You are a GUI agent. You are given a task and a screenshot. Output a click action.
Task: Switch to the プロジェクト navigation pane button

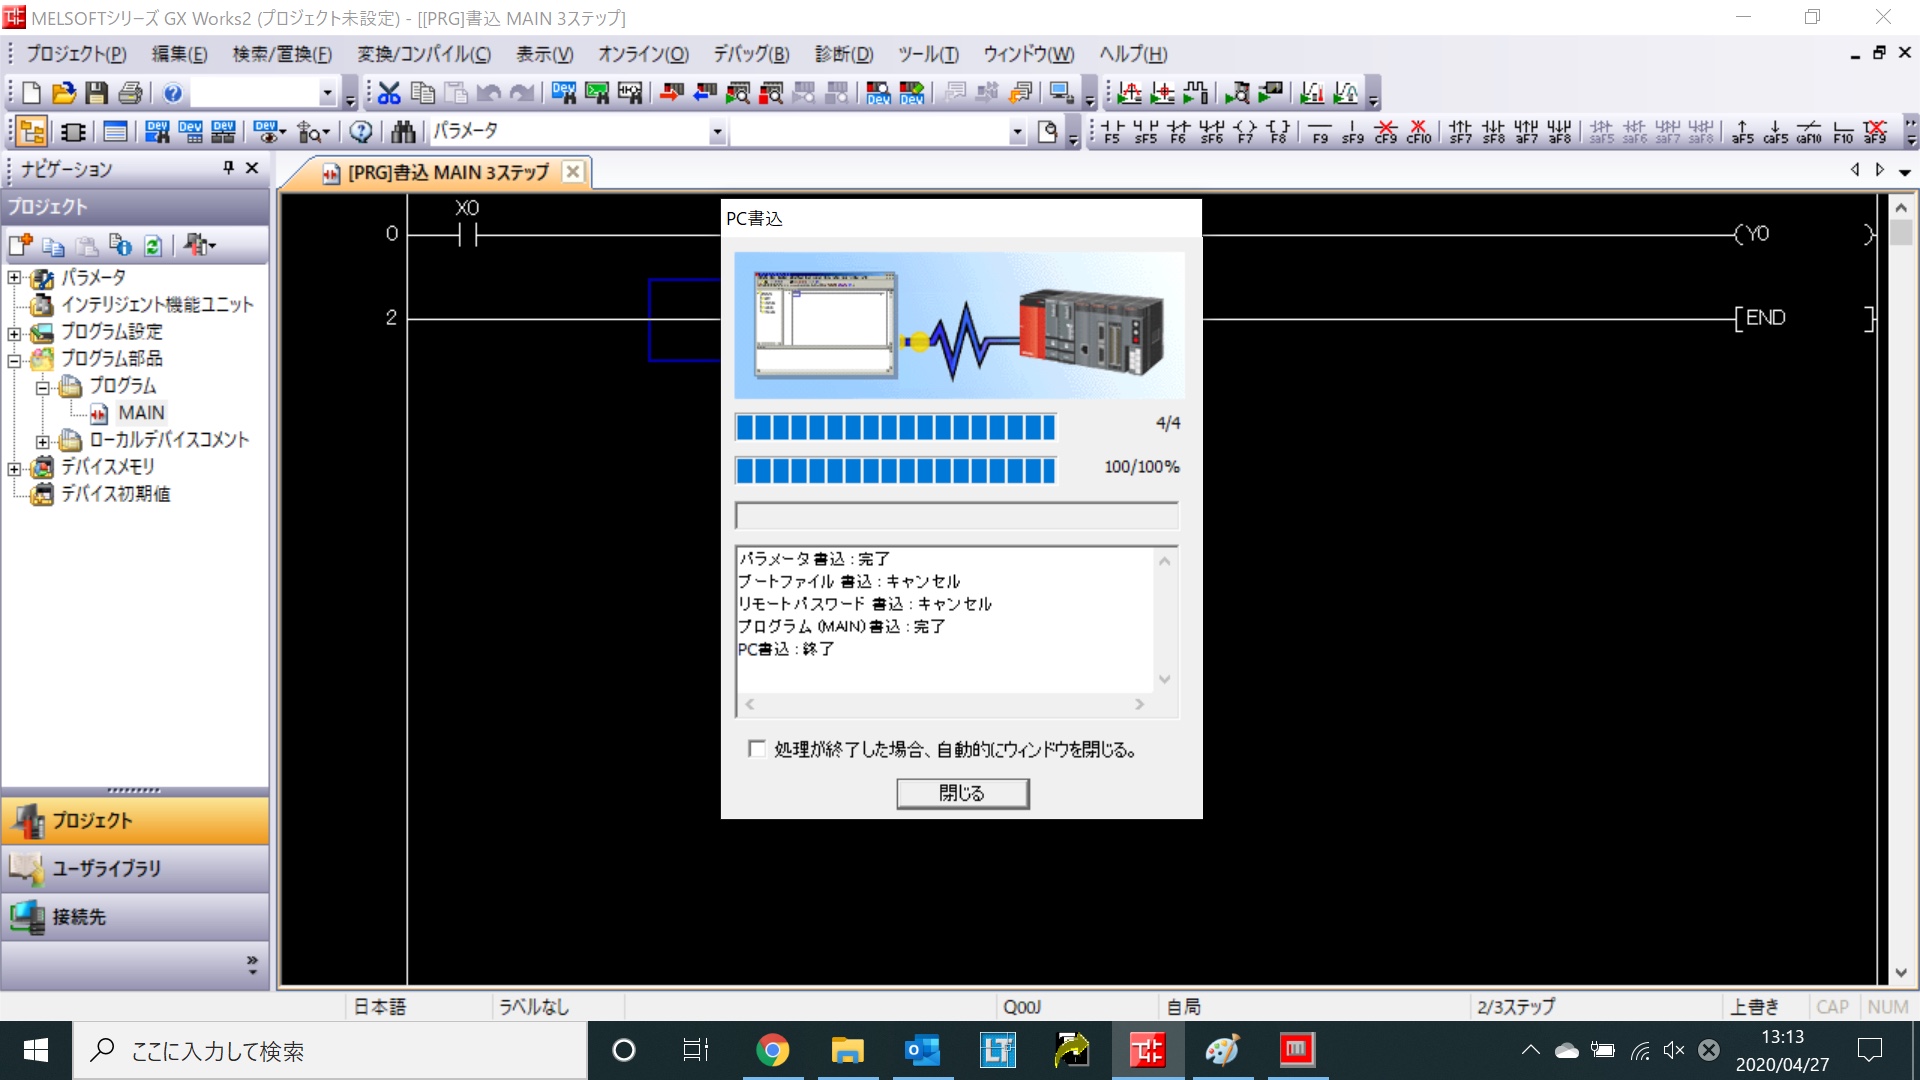135,821
